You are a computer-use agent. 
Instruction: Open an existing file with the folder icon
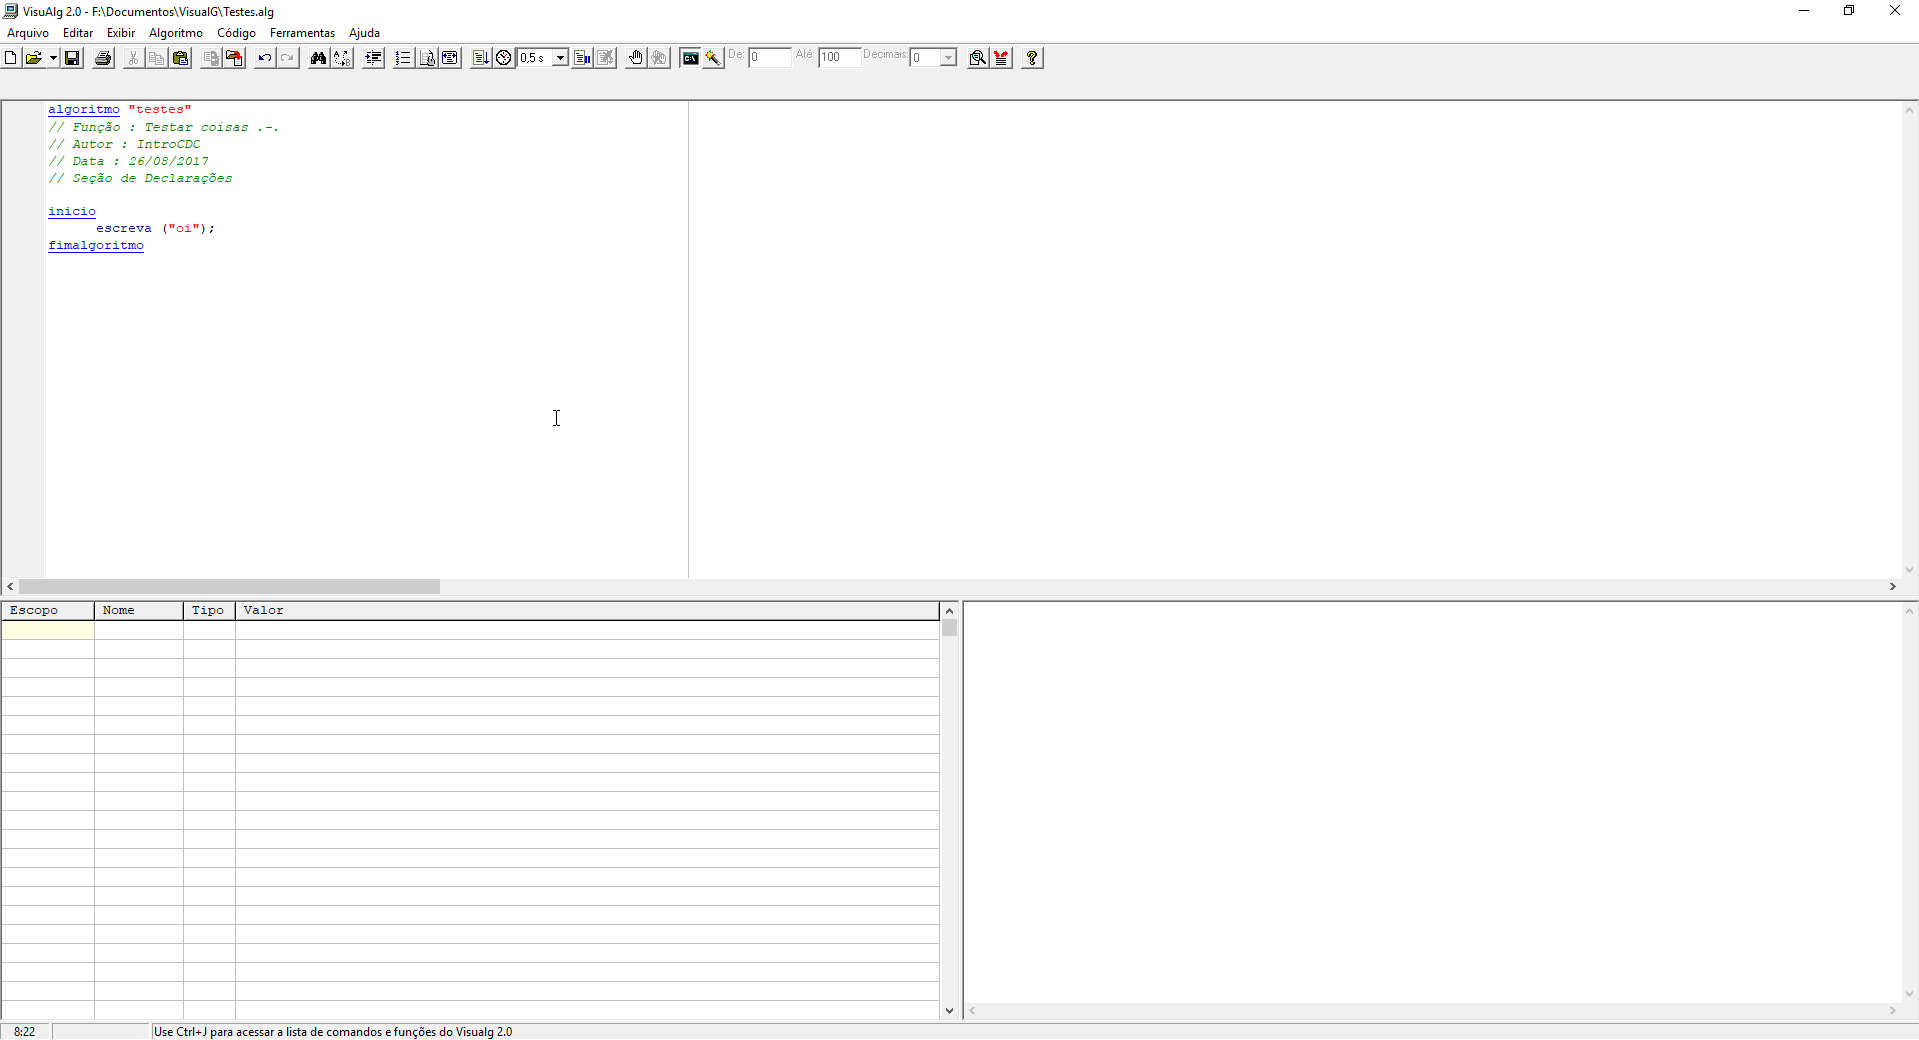point(34,58)
